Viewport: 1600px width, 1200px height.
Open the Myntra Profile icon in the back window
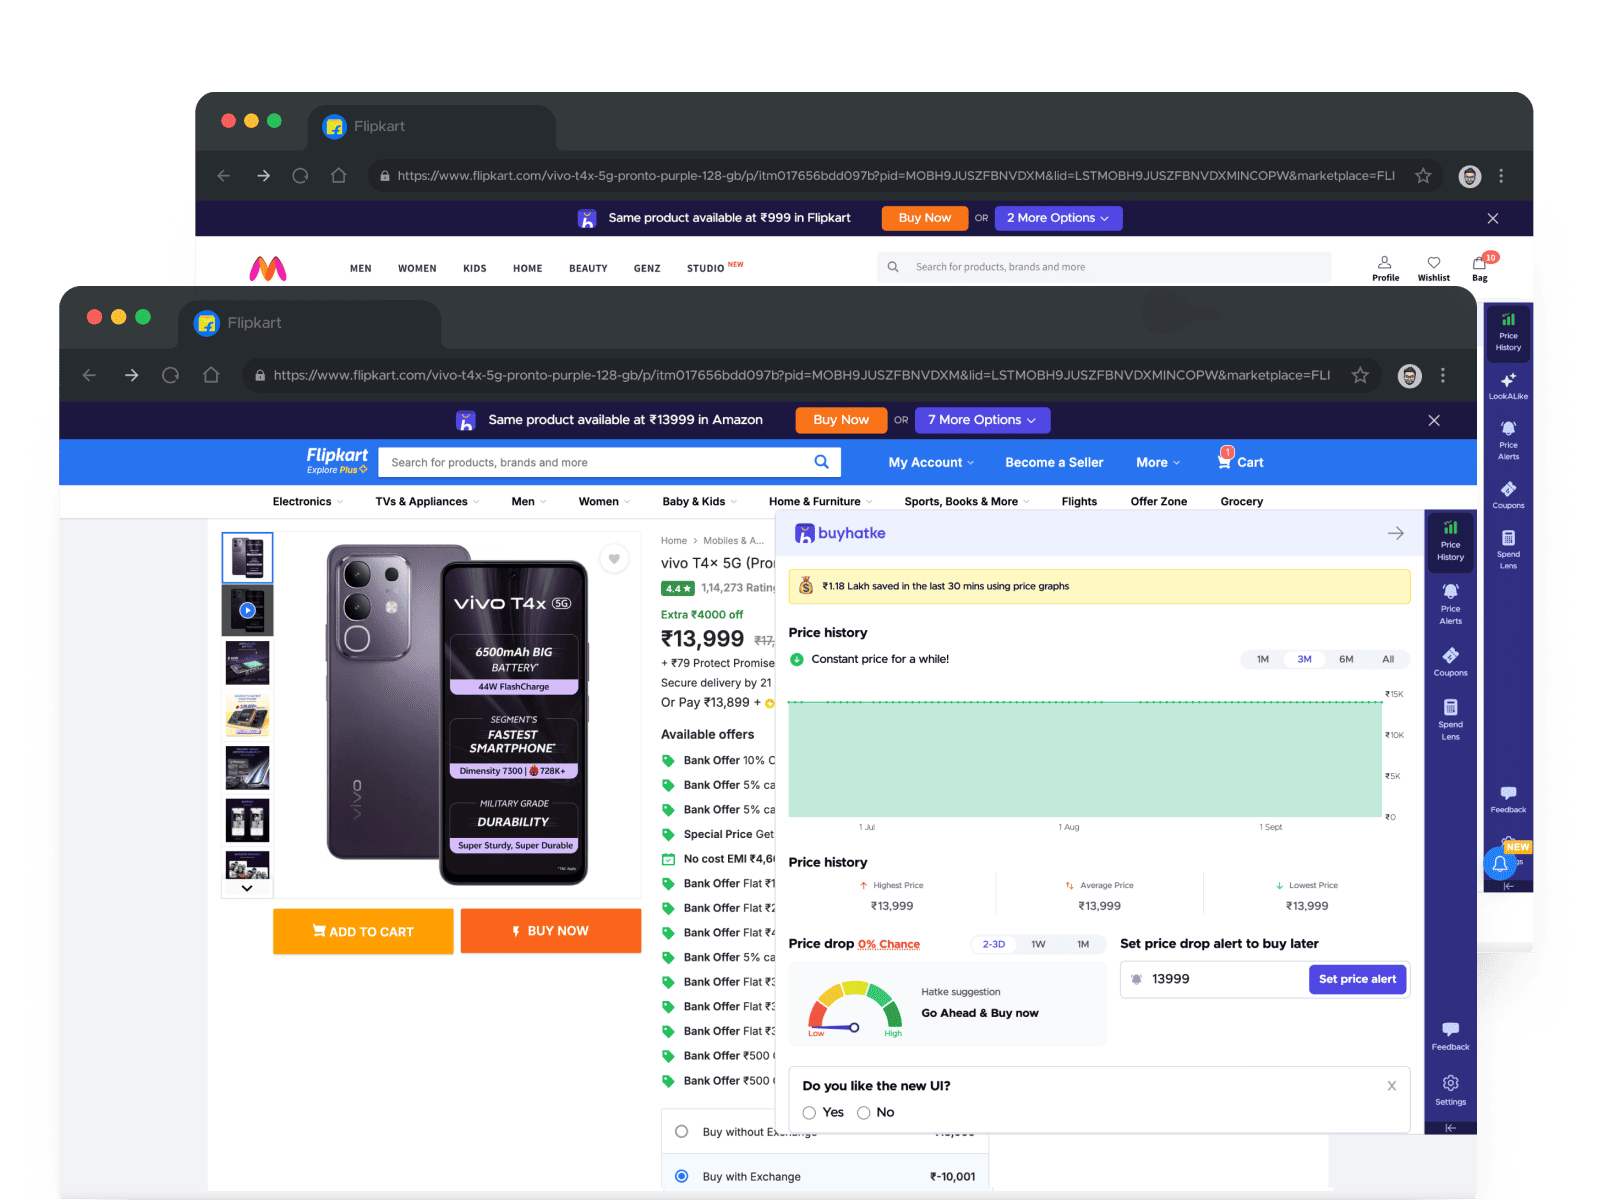coord(1385,268)
